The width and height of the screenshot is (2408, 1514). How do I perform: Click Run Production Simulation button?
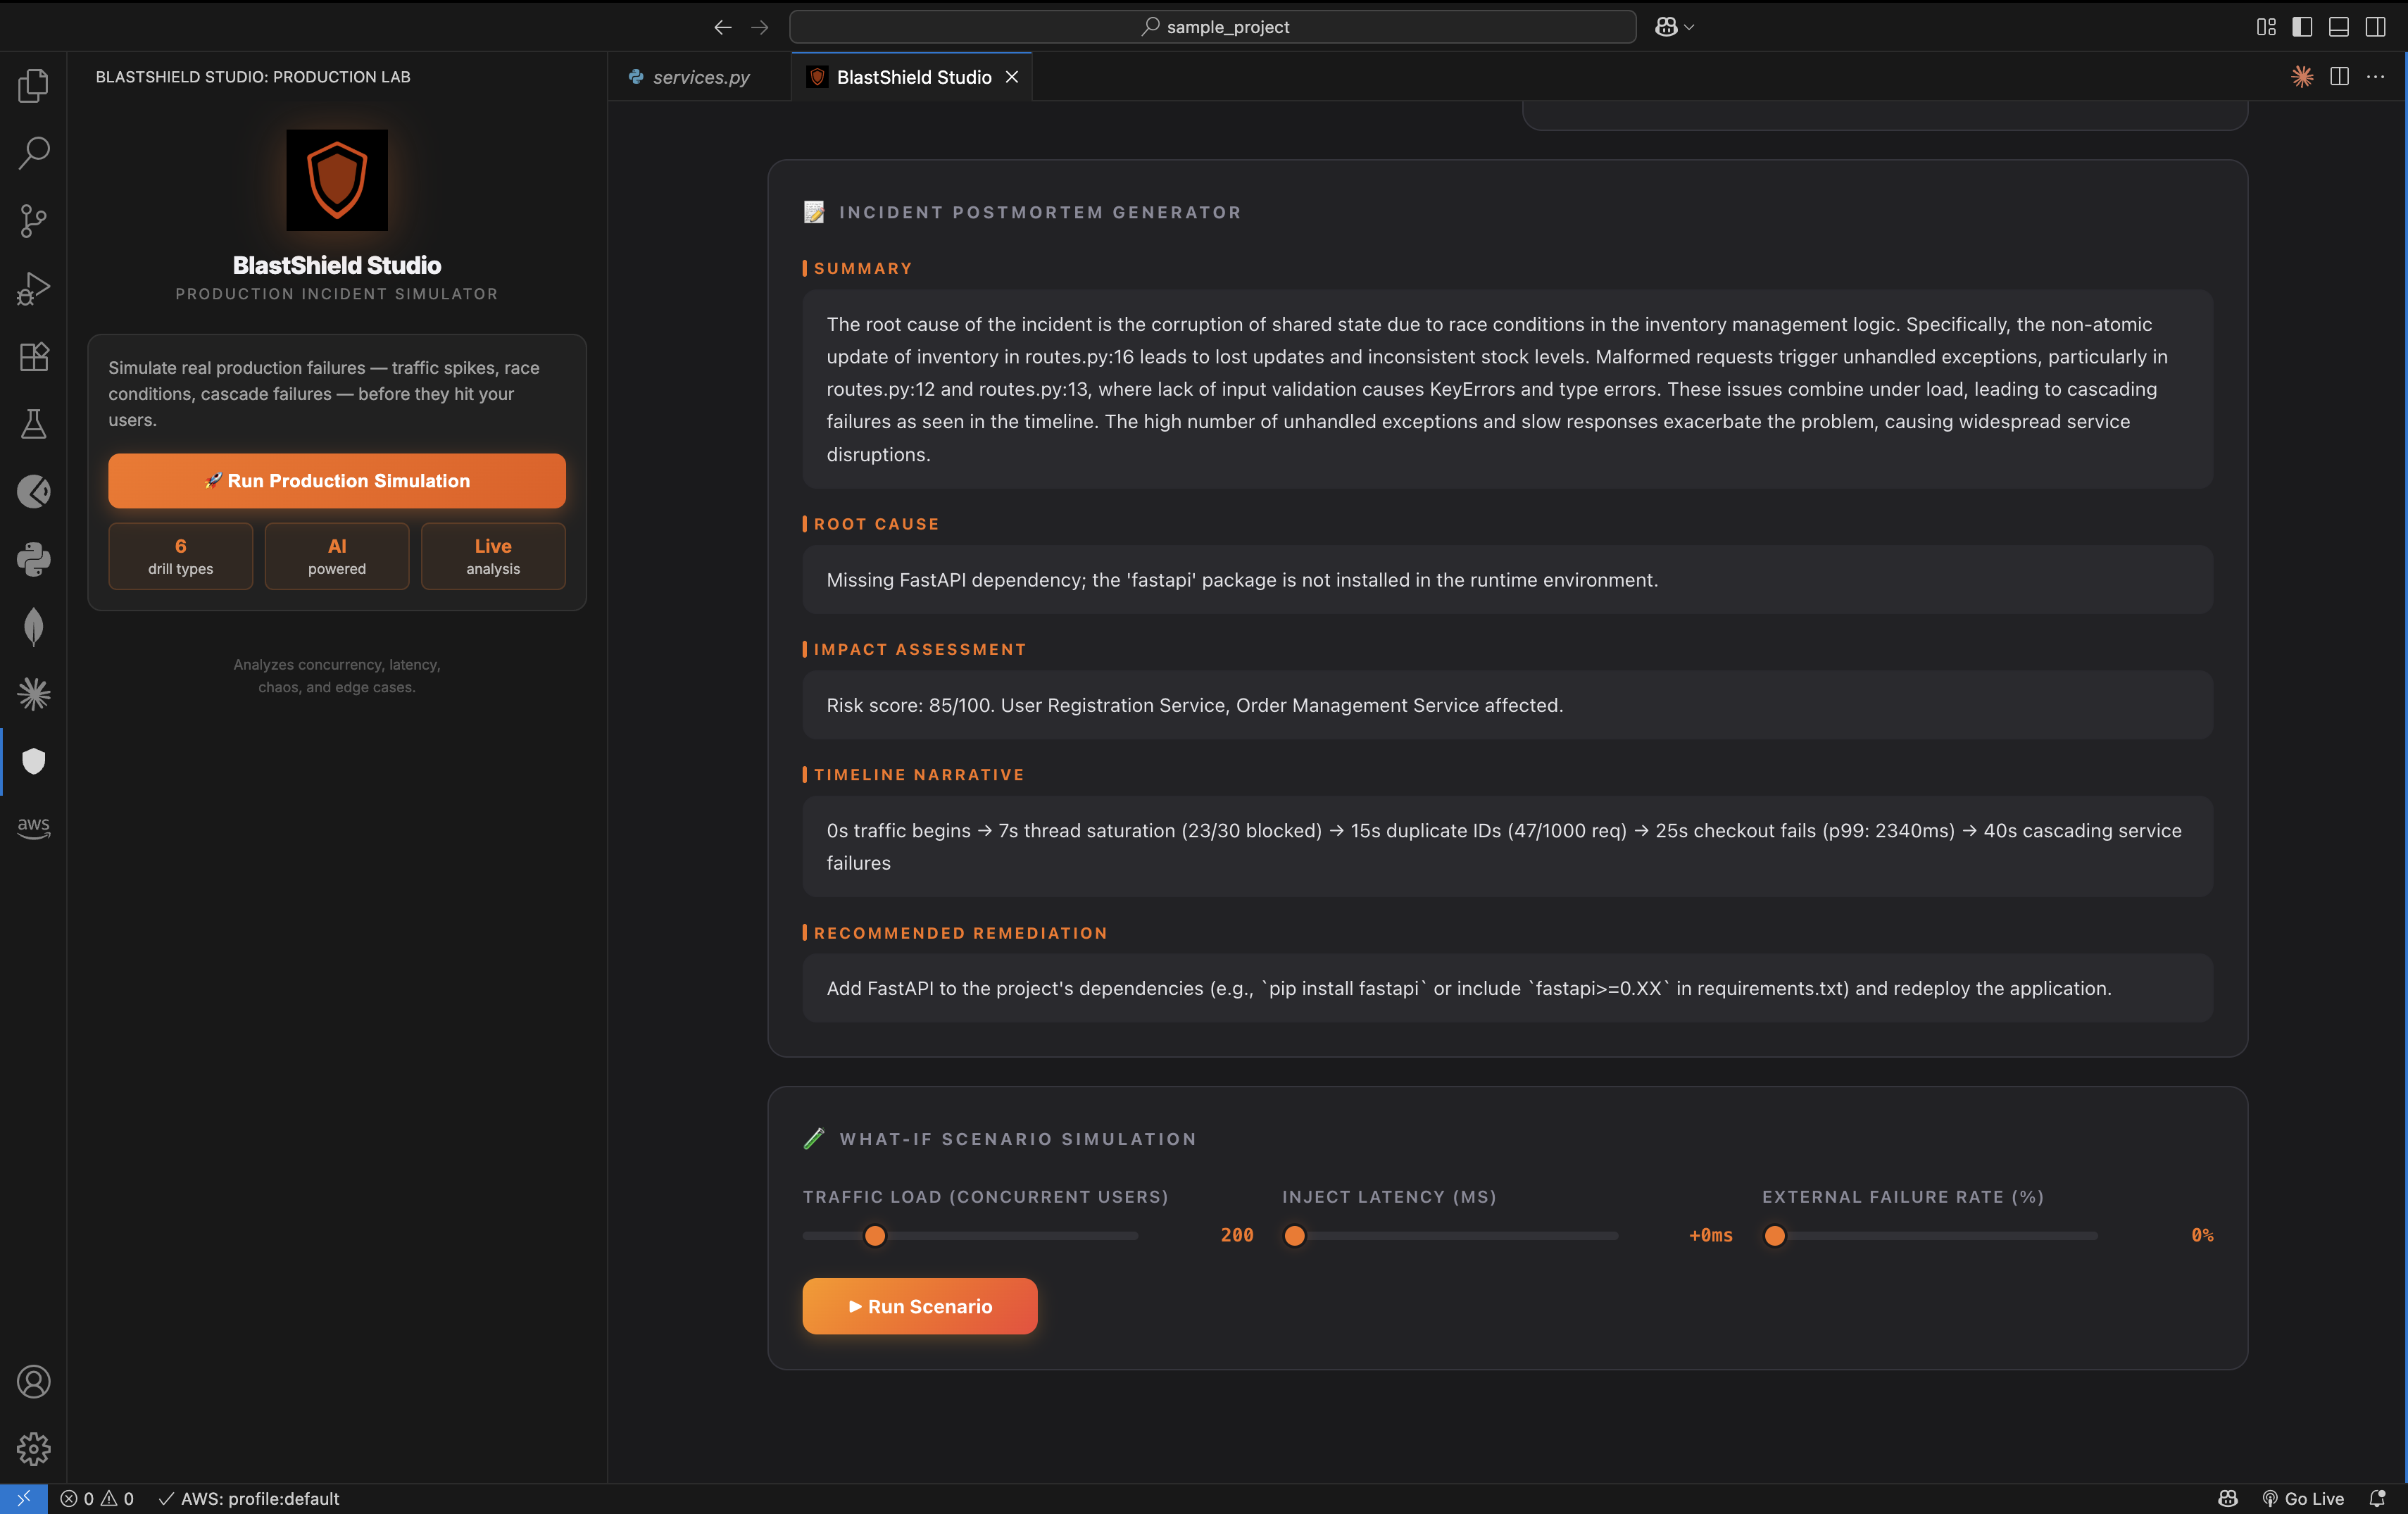pyautogui.click(x=337, y=481)
